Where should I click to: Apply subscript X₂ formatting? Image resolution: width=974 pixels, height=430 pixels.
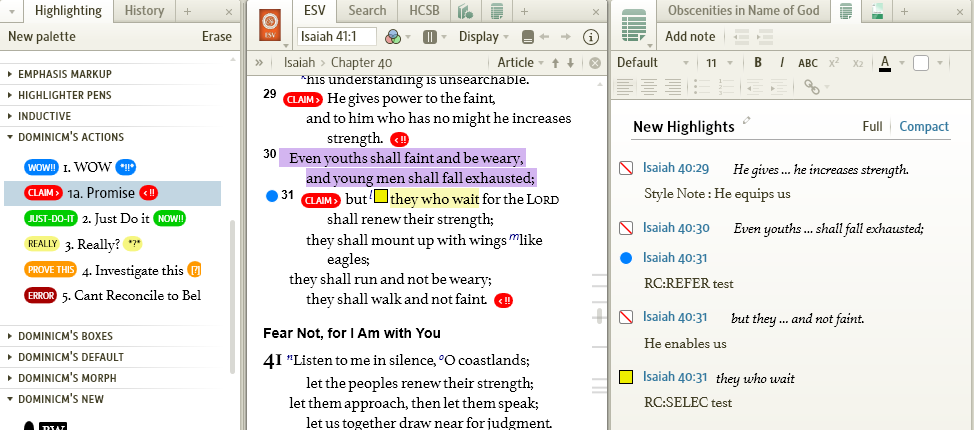click(x=858, y=63)
